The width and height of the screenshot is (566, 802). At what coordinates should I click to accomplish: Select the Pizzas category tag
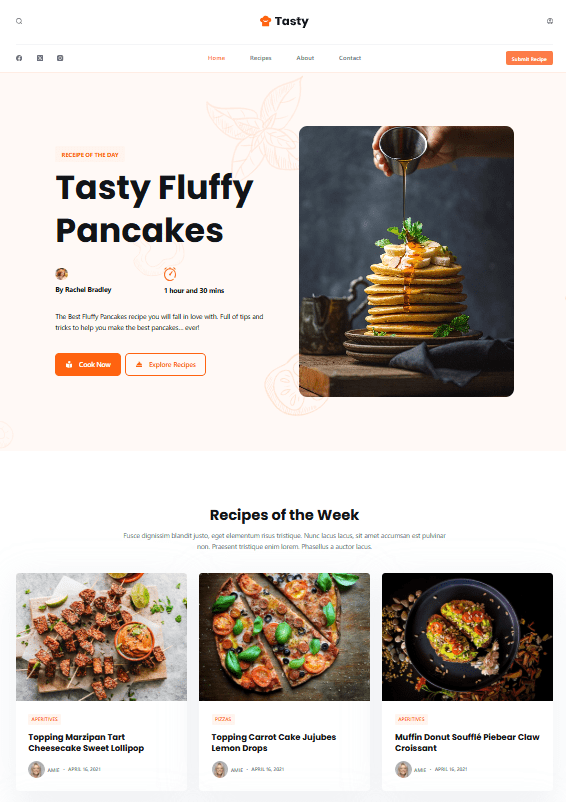pyautogui.click(x=223, y=719)
